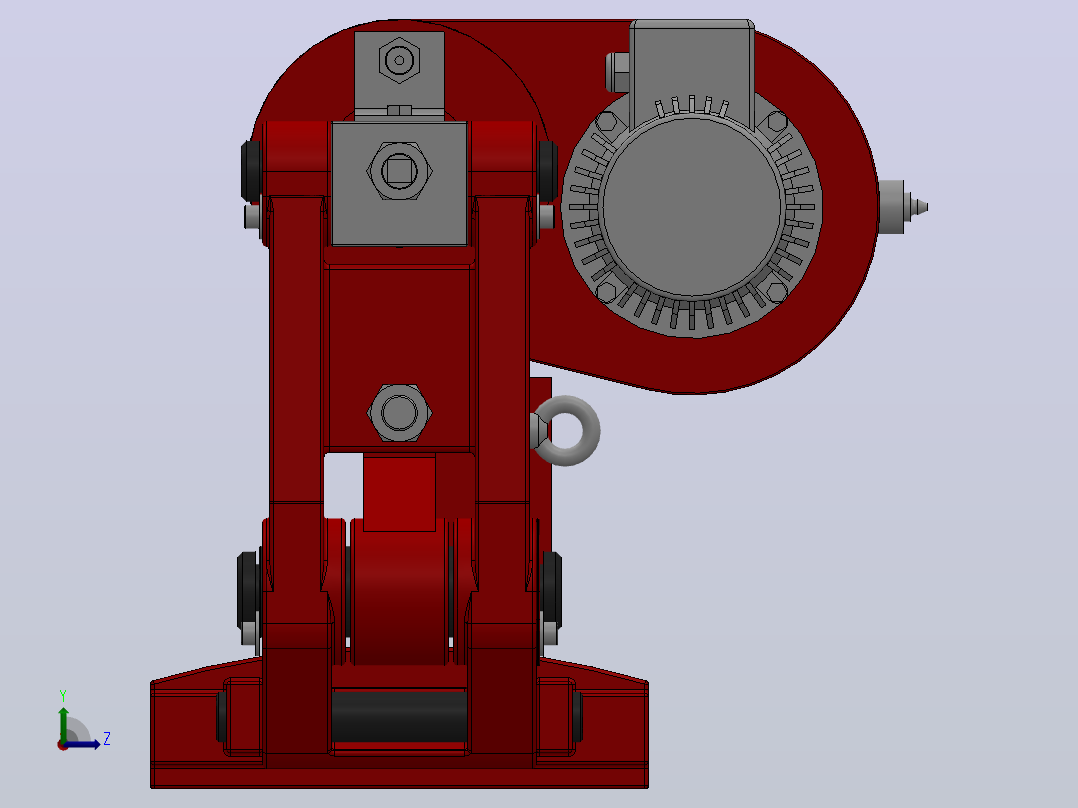This screenshot has height=808, width=1078.
Task: Select the round grey motor end cap
Action: pyautogui.click(x=692, y=206)
